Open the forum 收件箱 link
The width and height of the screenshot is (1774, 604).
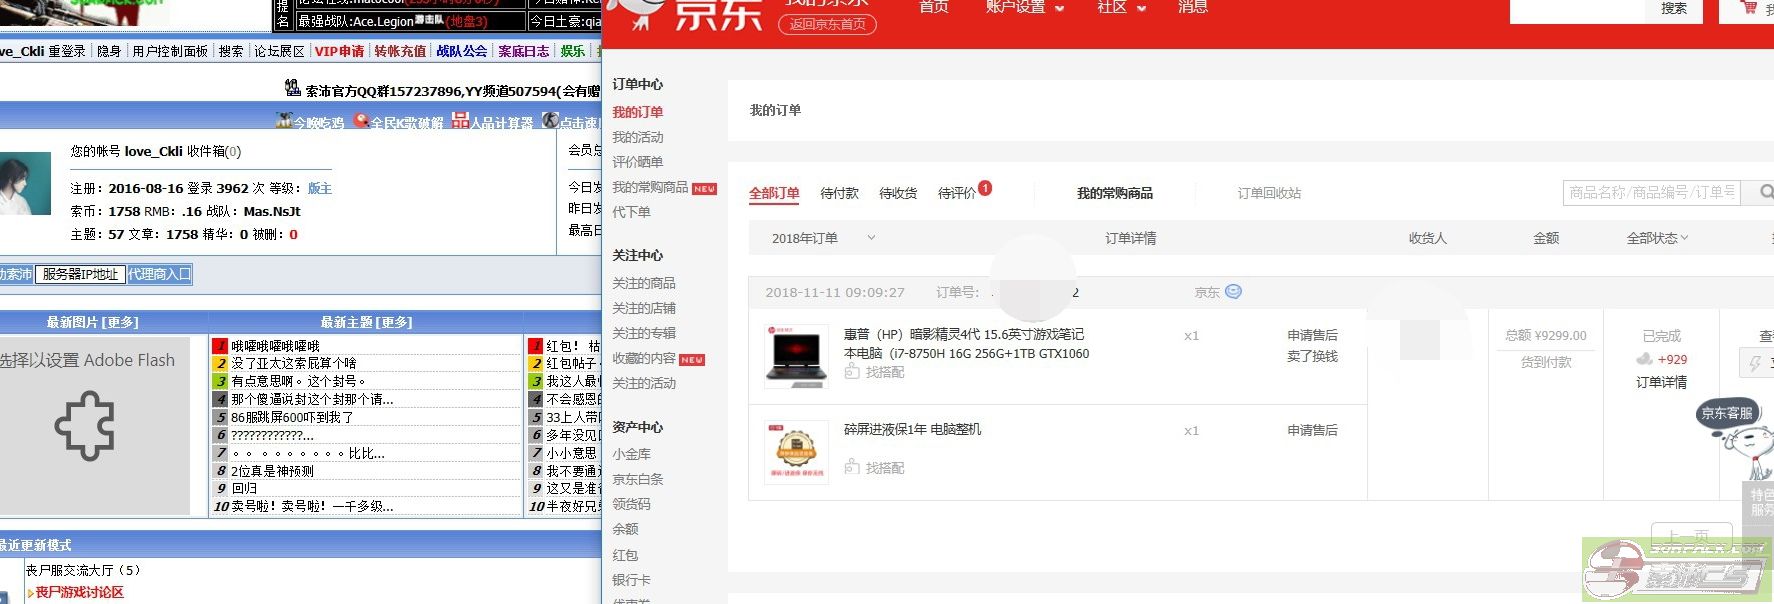point(214,151)
